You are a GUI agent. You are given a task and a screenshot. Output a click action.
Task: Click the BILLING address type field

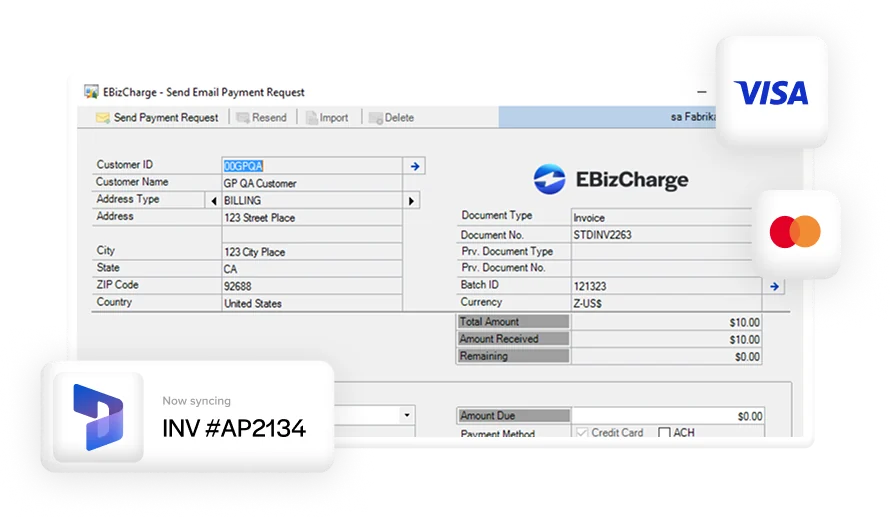[312, 200]
